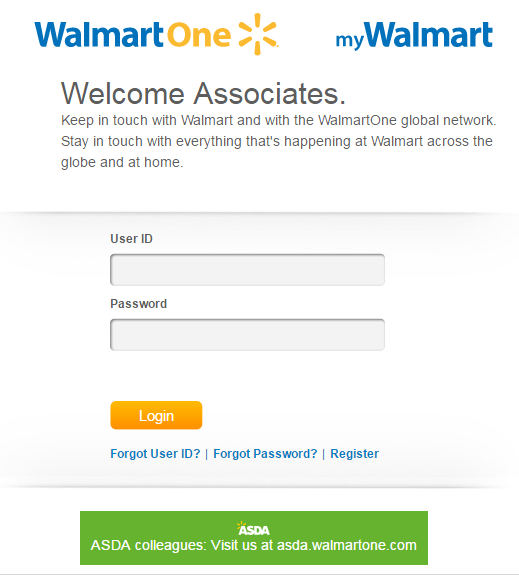Click the Welcome Associates heading
This screenshot has height=575, width=519.
click(203, 94)
